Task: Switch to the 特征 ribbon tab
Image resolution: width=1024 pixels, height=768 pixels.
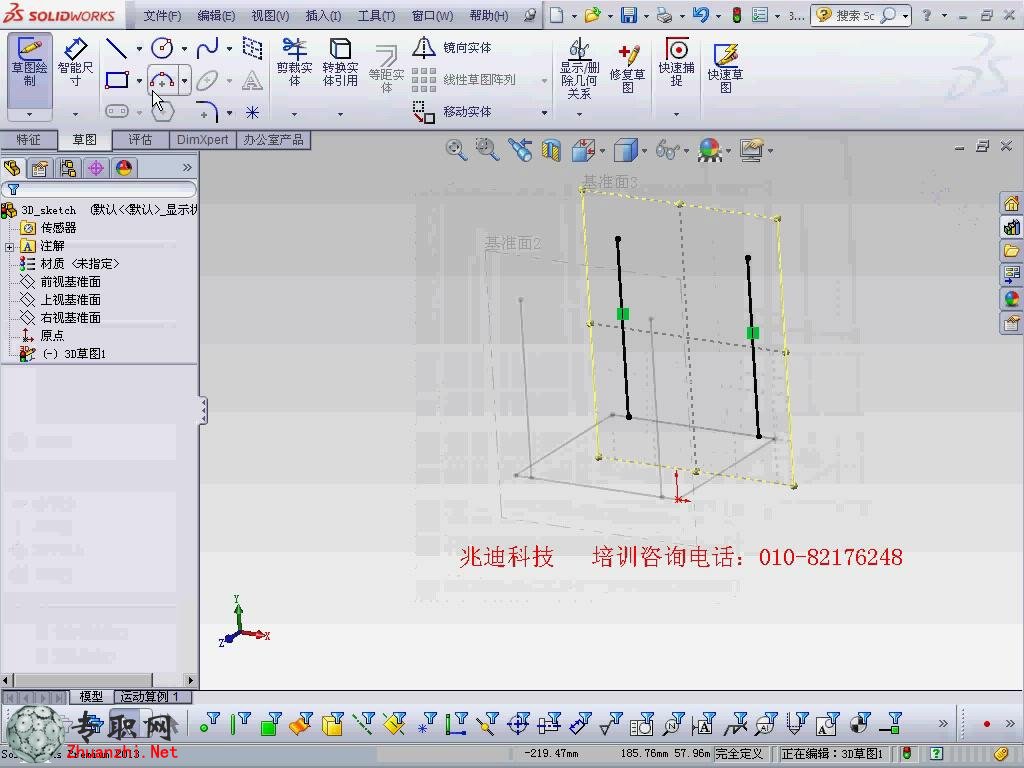Action: click(28, 140)
